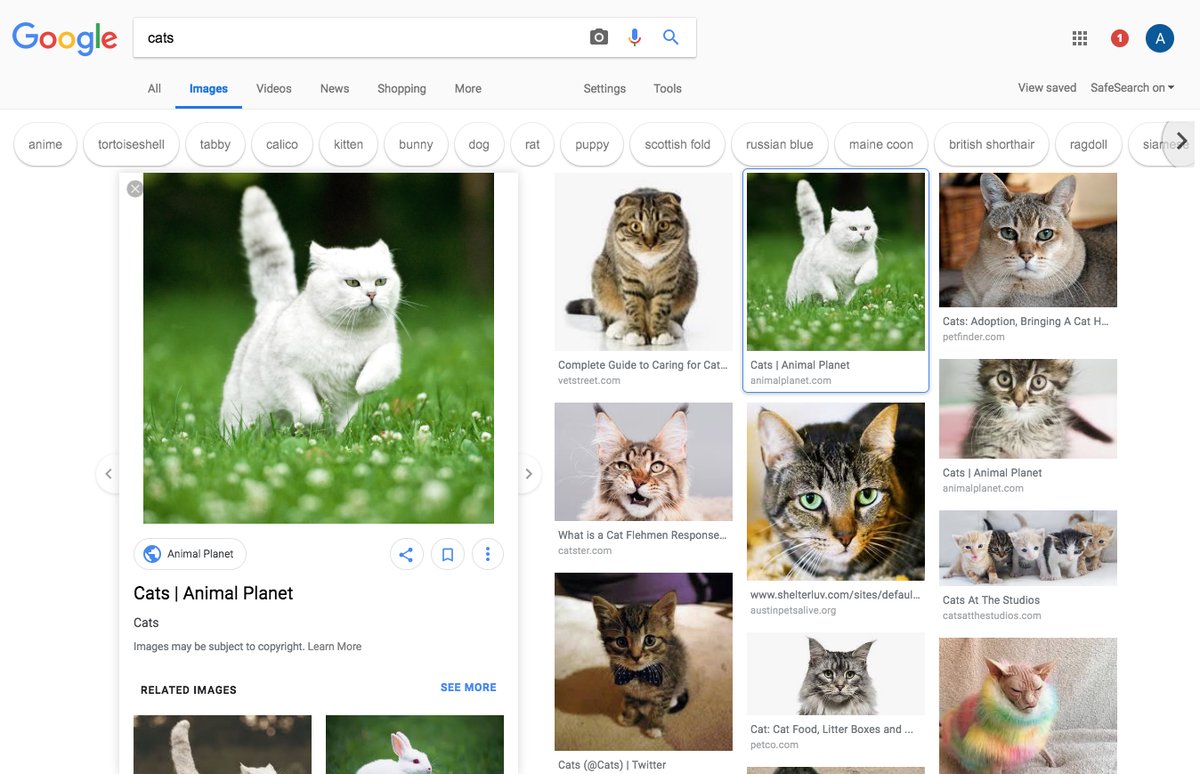The image size is (1200, 774).
Task: Select the kitten filter chip
Action: (348, 144)
